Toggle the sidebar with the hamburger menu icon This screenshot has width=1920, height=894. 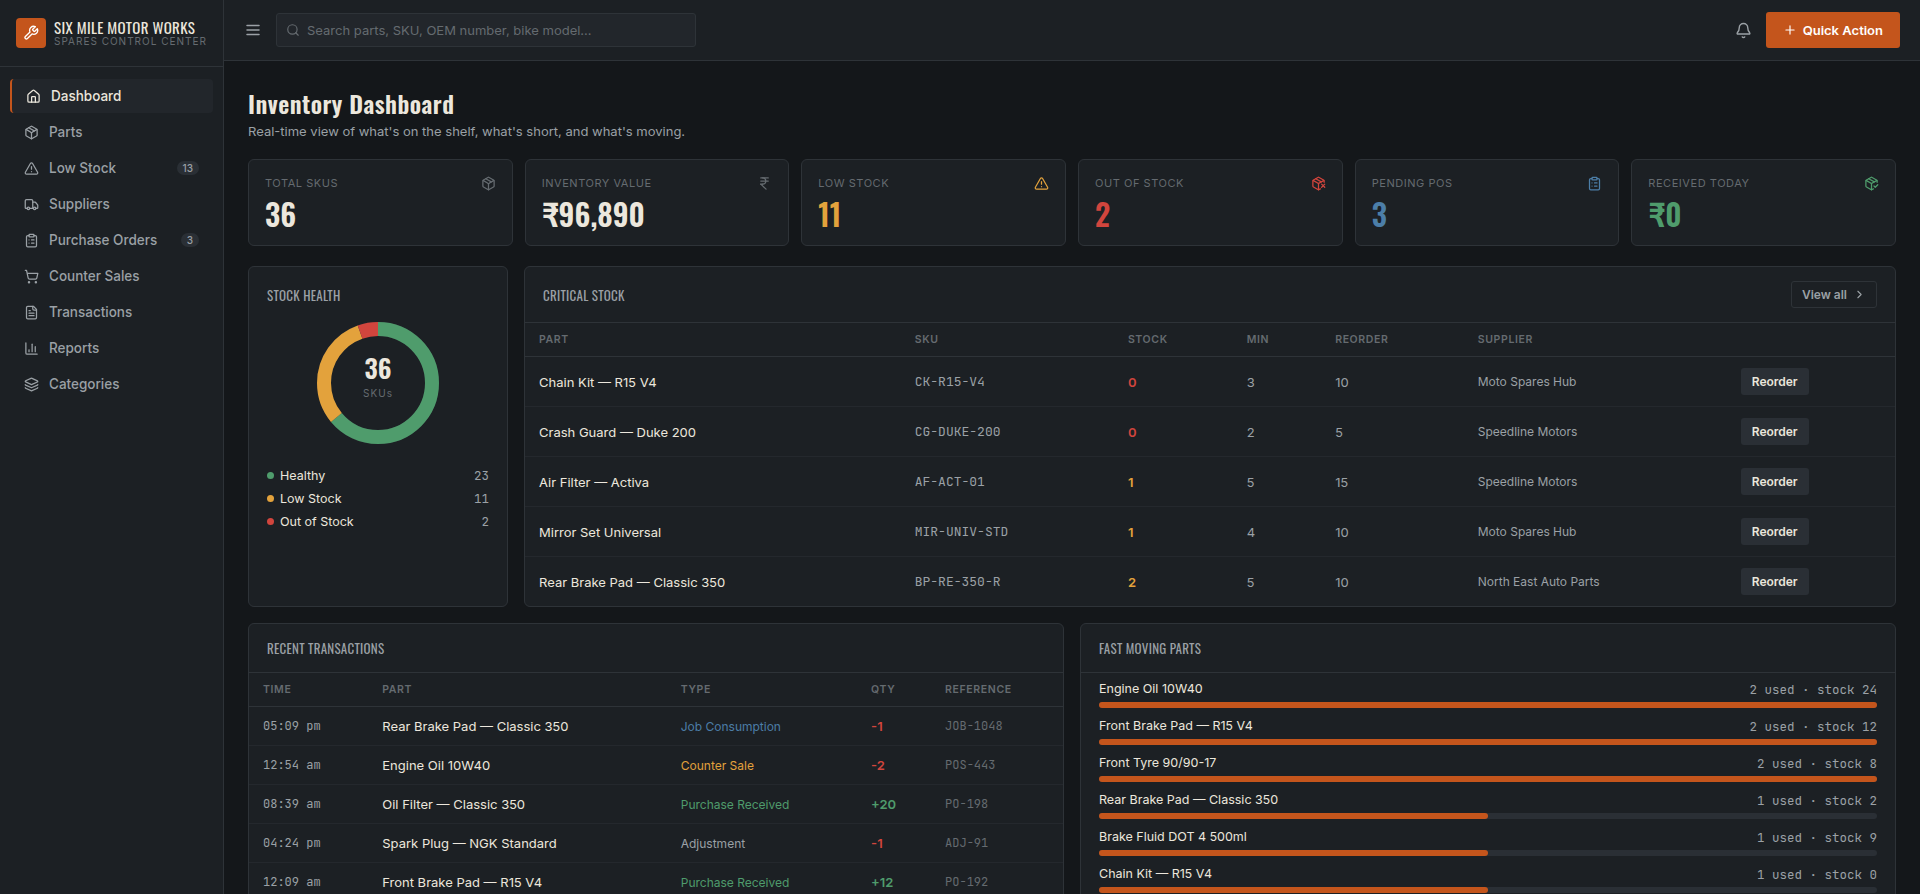253,30
